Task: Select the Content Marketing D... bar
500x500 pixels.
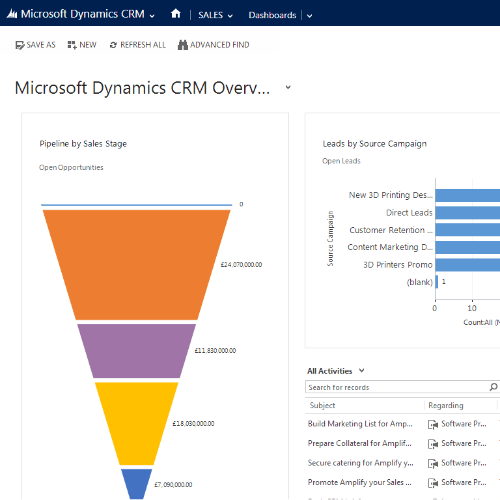Action: (x=468, y=247)
